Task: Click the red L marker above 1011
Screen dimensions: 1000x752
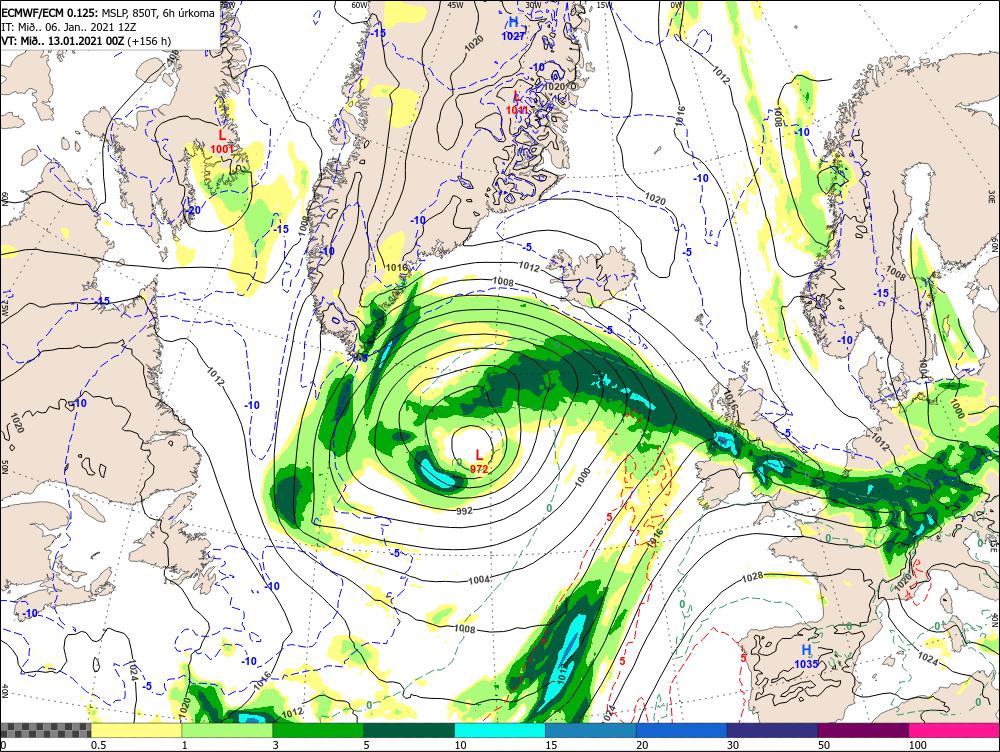Action: click(x=517, y=97)
